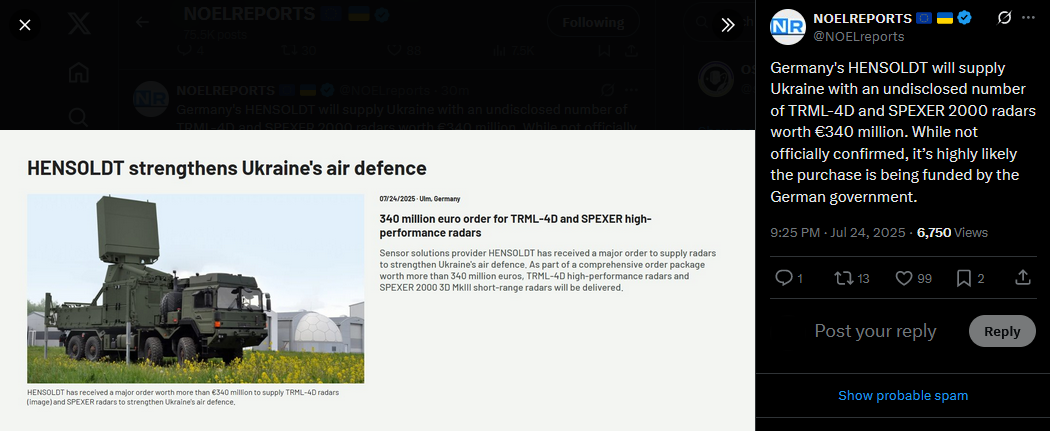Click the grey Reply button
The image size is (1050, 431).
coord(1002,331)
